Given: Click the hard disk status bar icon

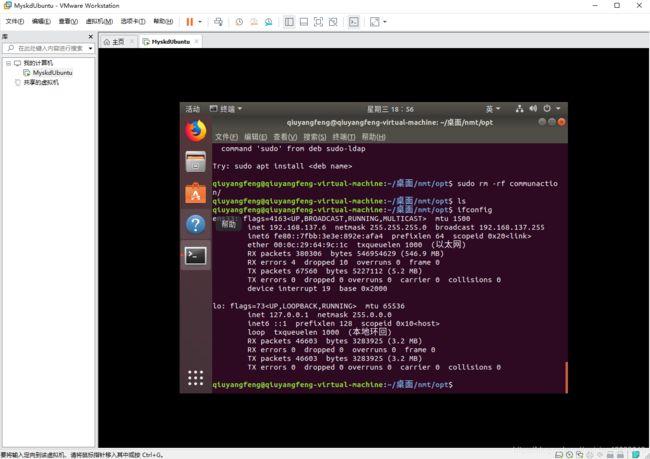Looking at the screenshot, I should point(559,455).
